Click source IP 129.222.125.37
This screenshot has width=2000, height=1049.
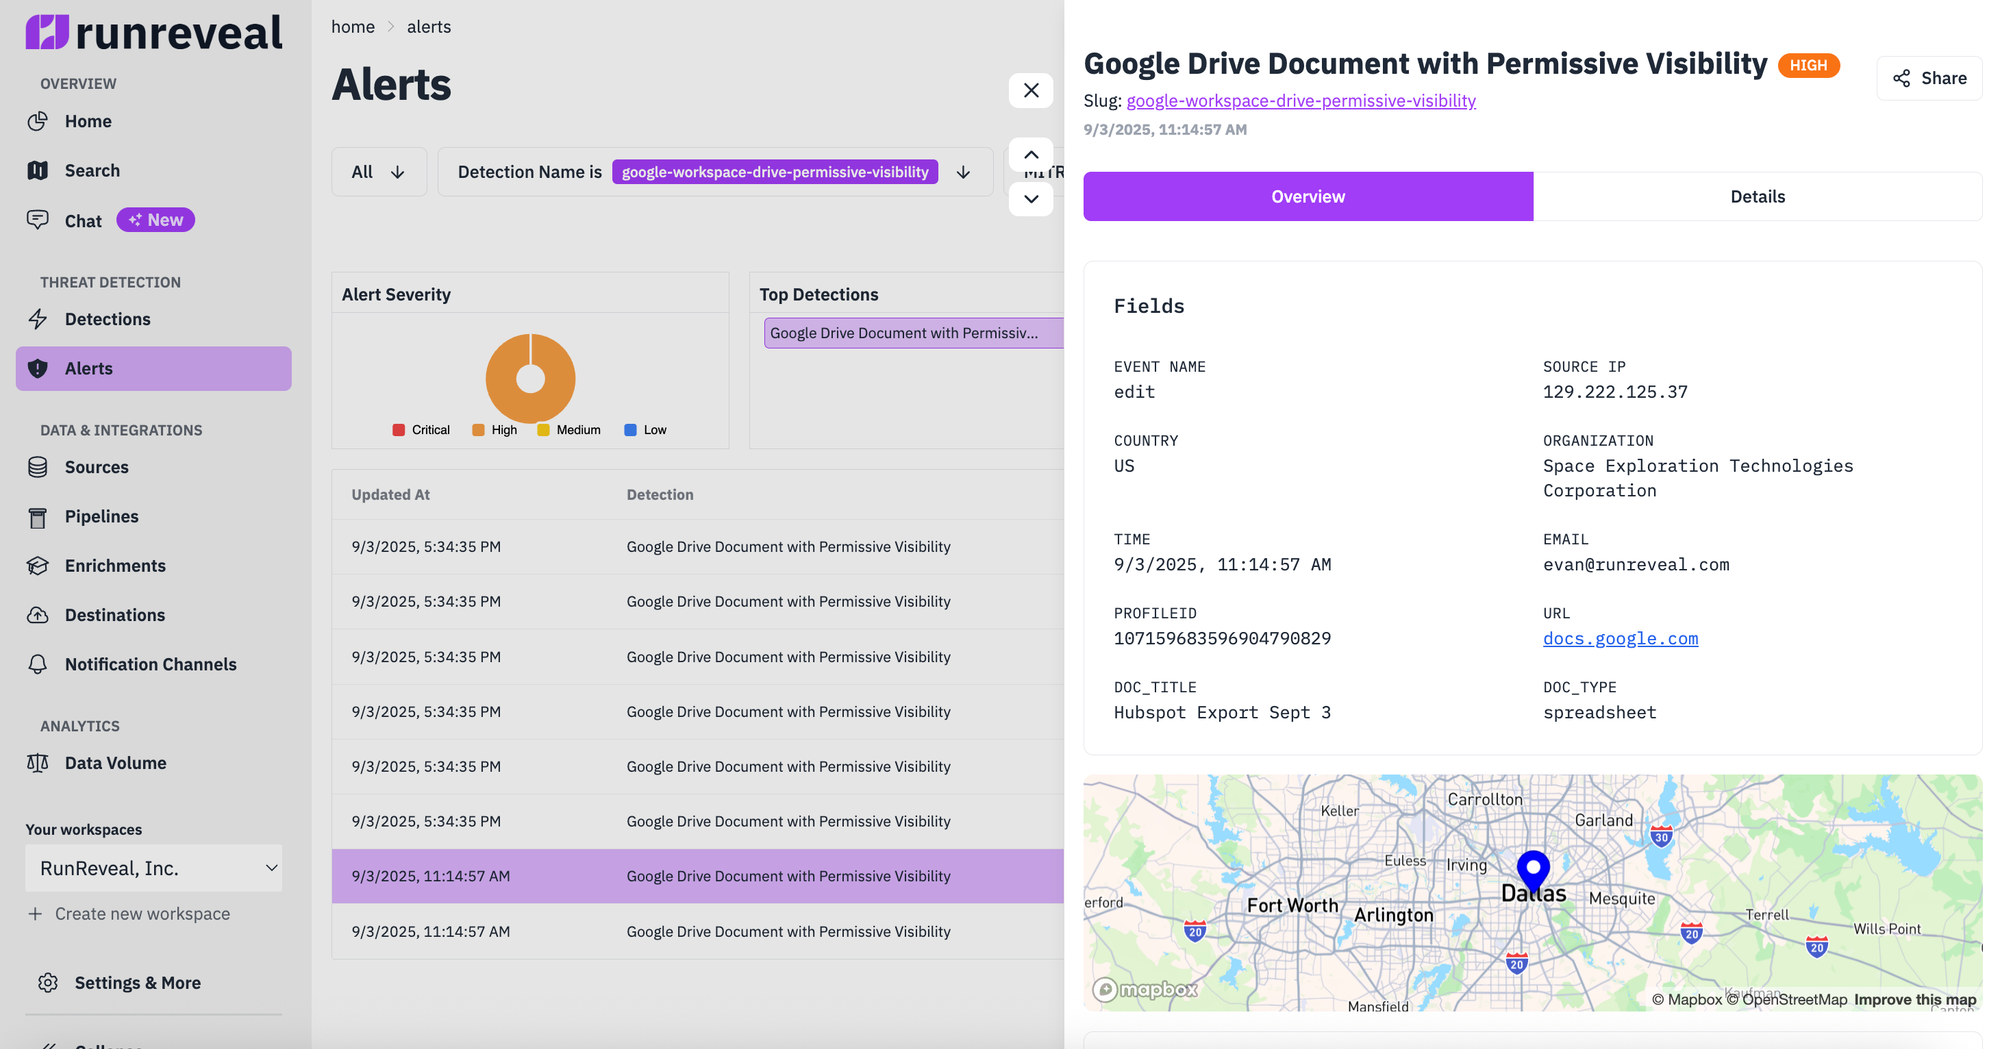[x=1615, y=392]
